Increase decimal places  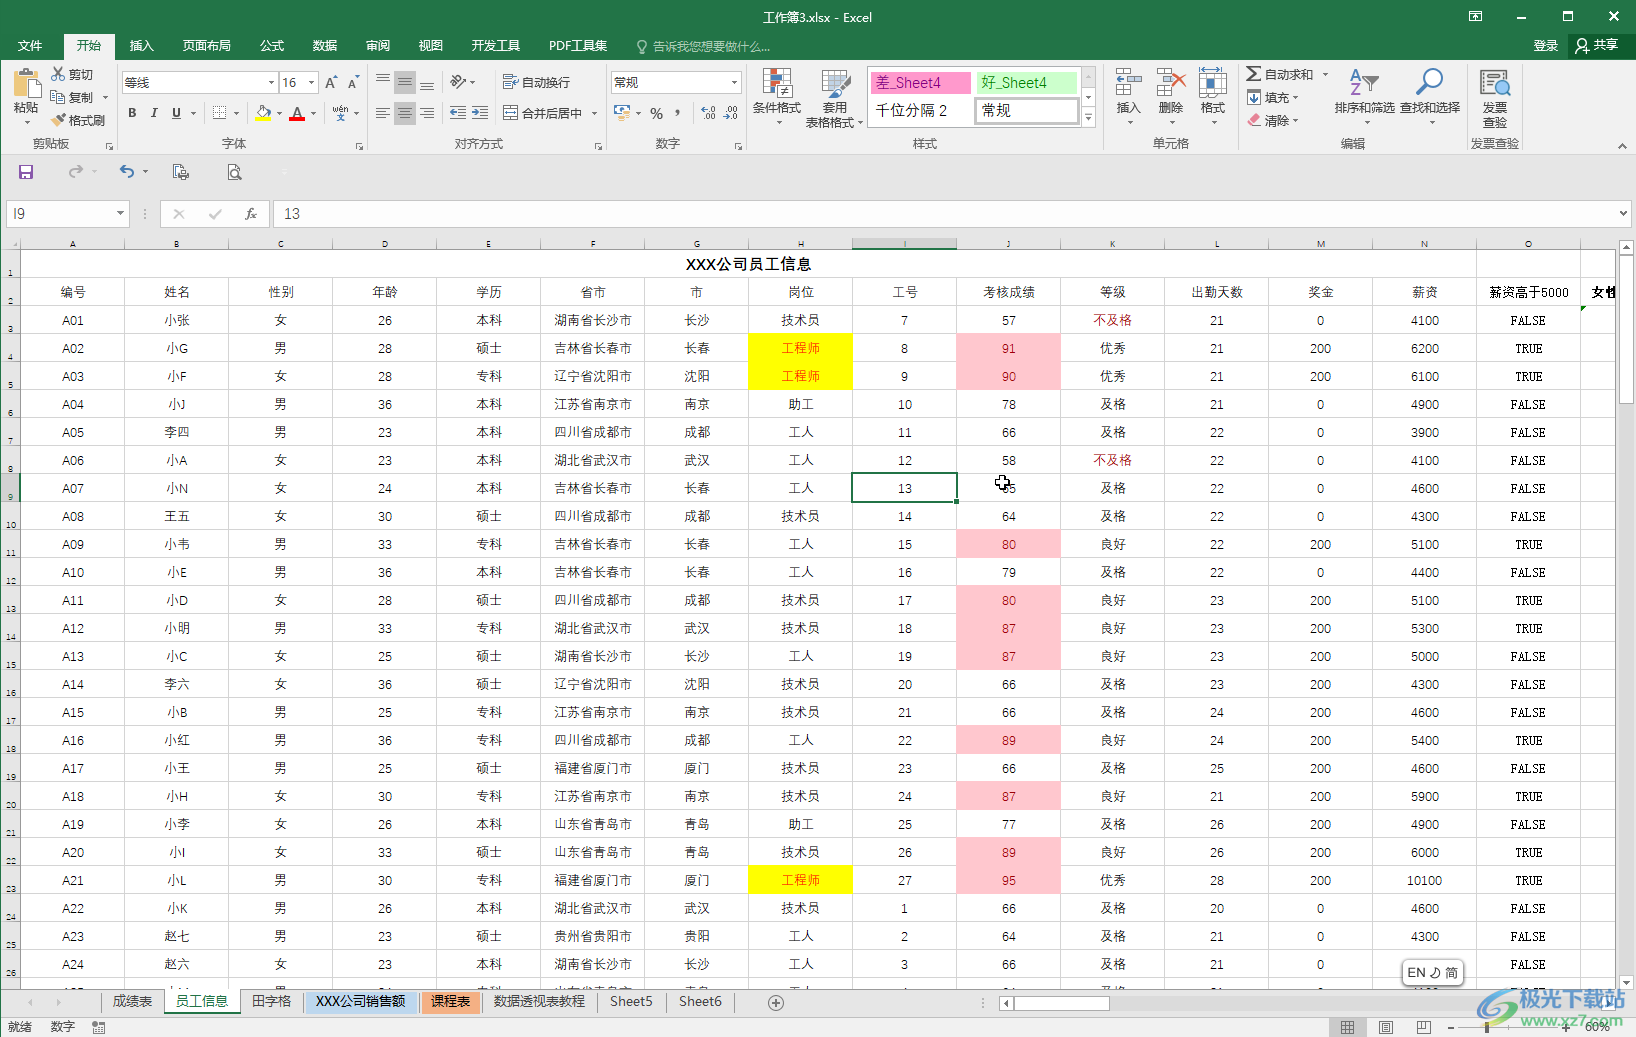[709, 113]
